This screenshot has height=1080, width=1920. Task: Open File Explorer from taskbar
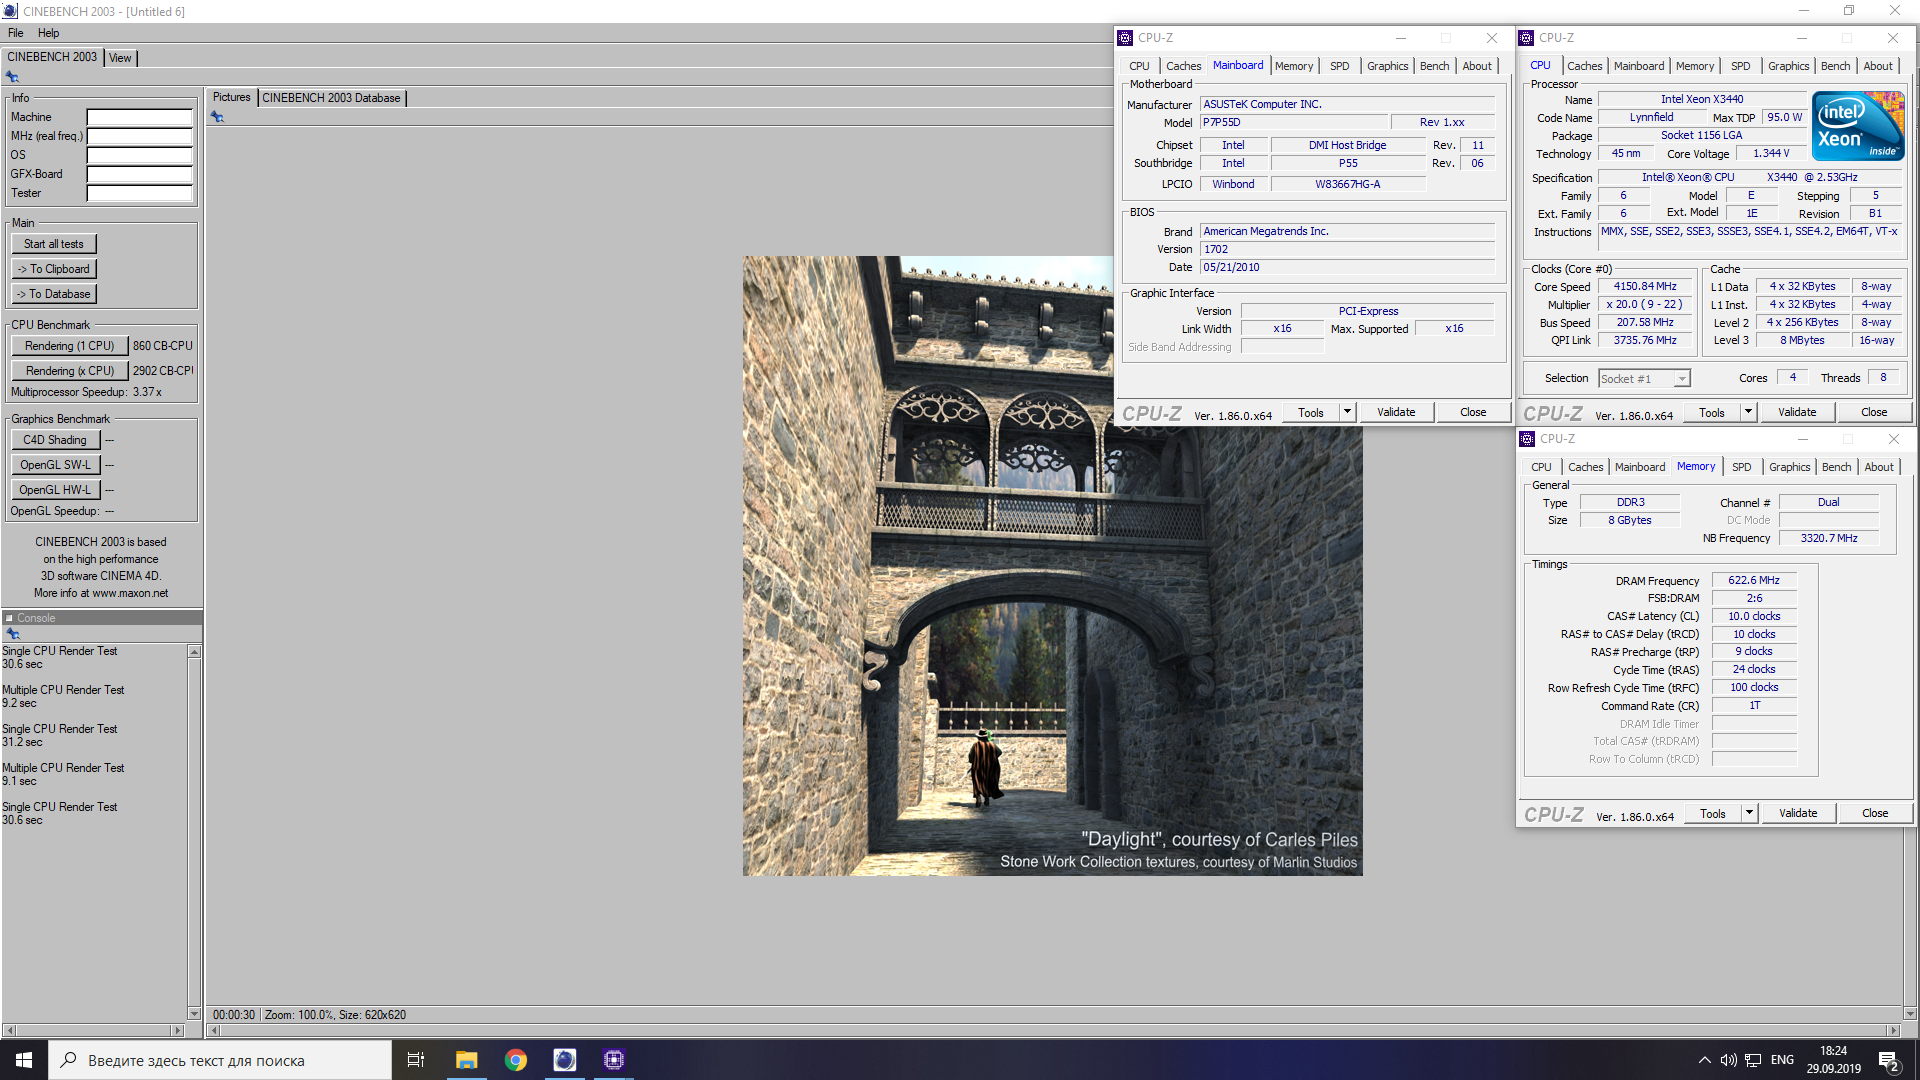point(466,1060)
